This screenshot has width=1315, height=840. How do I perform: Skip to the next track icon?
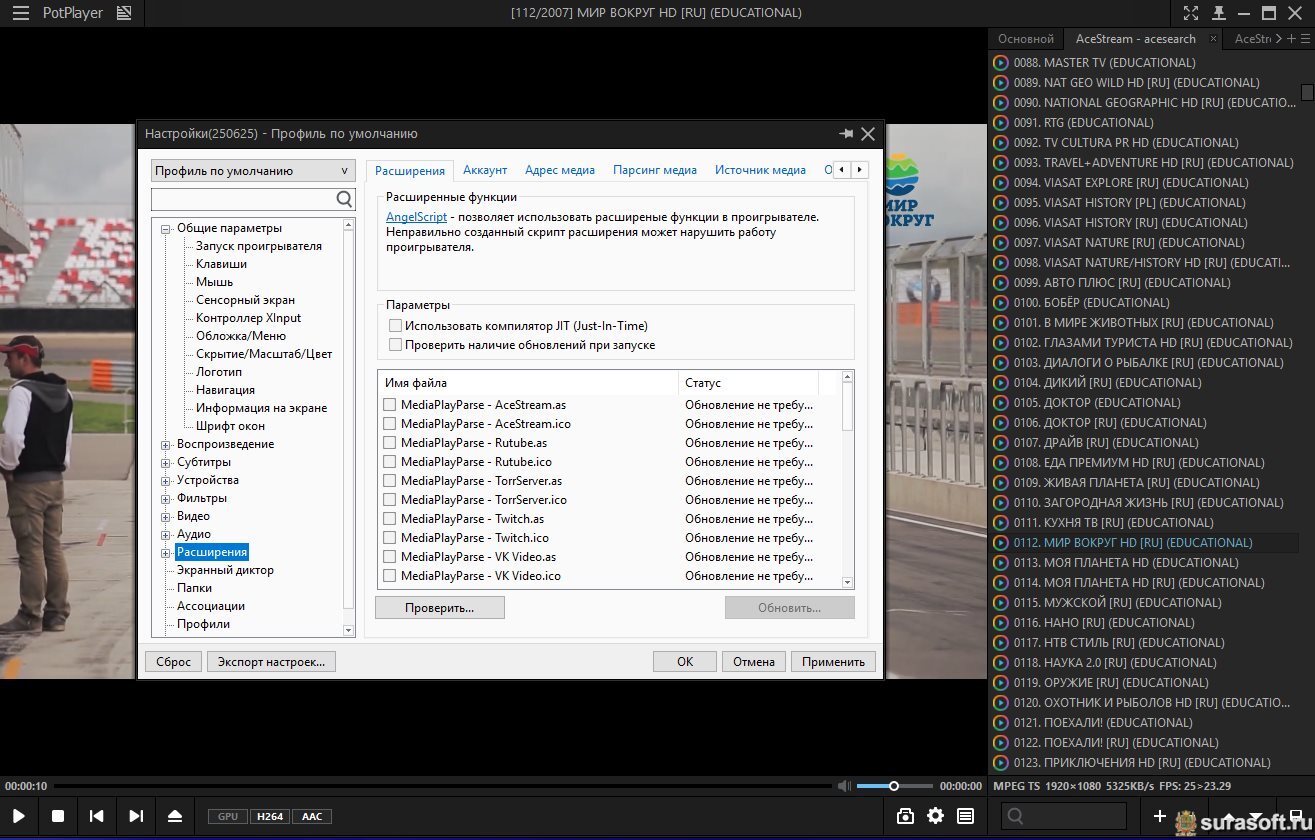point(136,816)
